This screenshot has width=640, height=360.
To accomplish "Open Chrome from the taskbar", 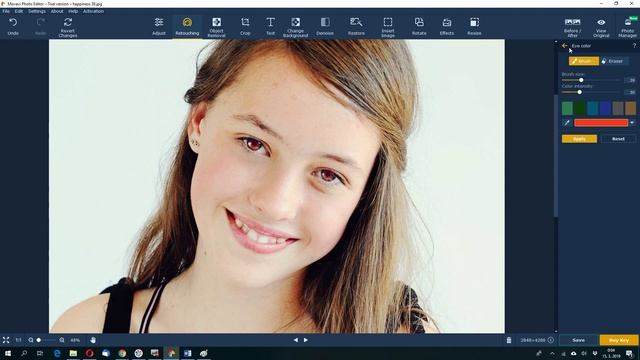I will [x=122, y=353].
